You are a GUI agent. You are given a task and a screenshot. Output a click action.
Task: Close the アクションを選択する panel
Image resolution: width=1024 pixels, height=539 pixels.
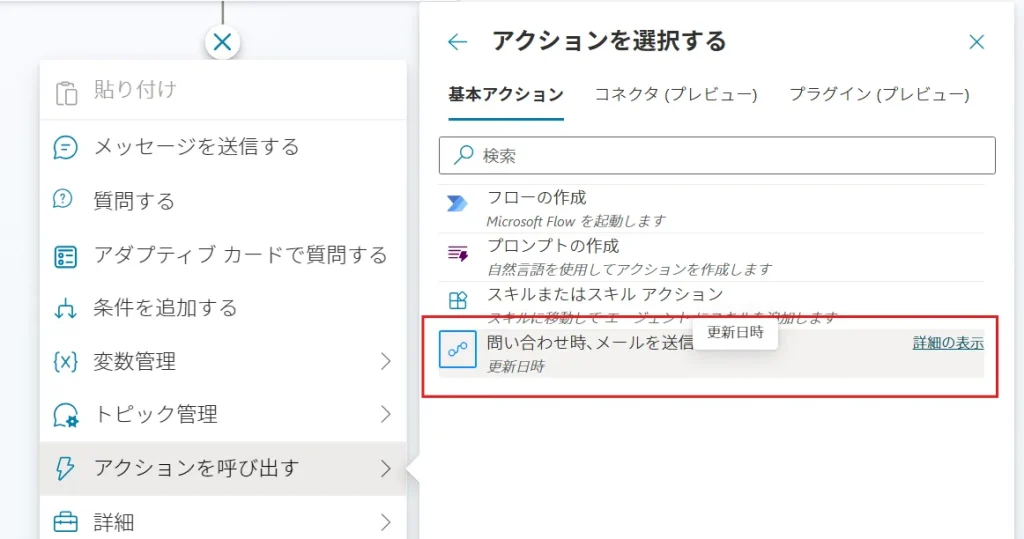[977, 42]
